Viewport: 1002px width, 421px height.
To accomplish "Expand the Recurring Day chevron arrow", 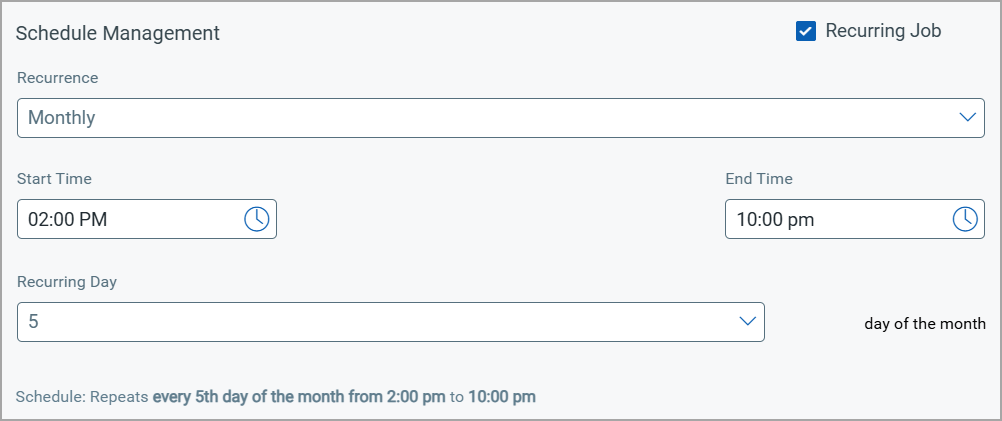I will [748, 321].
